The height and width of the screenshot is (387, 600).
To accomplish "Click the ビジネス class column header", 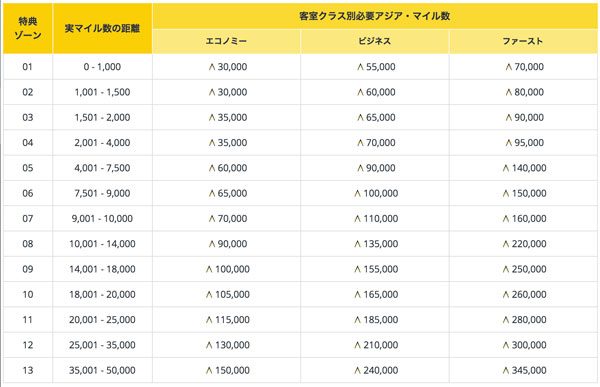I will click(375, 41).
